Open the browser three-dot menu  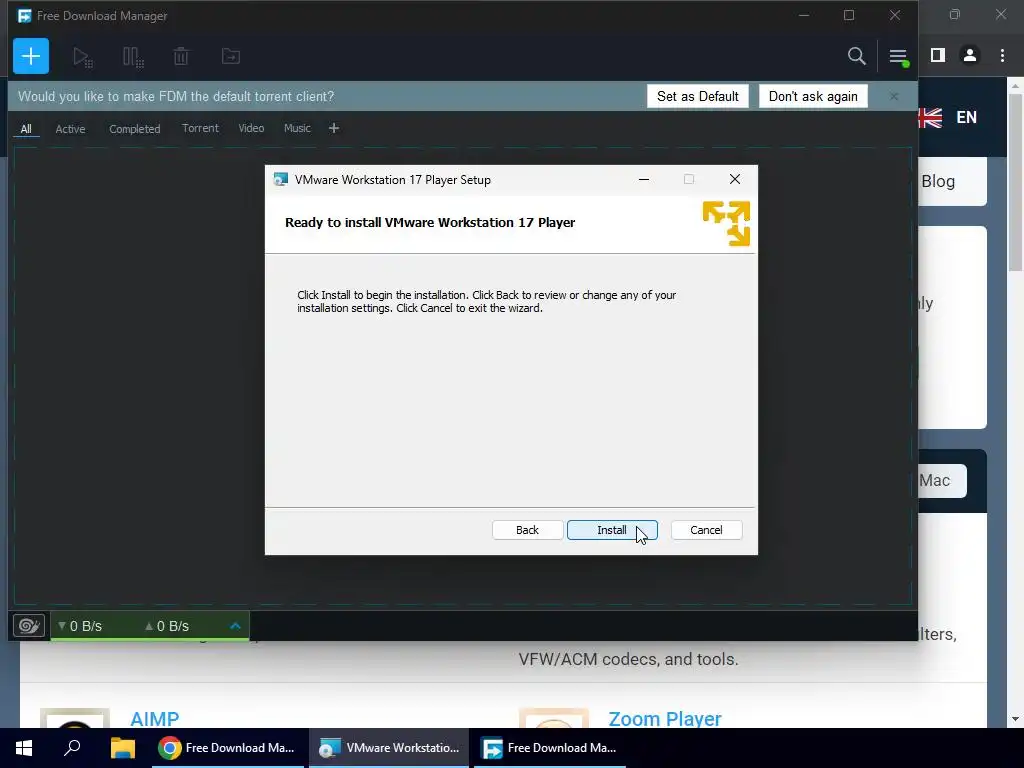click(1002, 56)
